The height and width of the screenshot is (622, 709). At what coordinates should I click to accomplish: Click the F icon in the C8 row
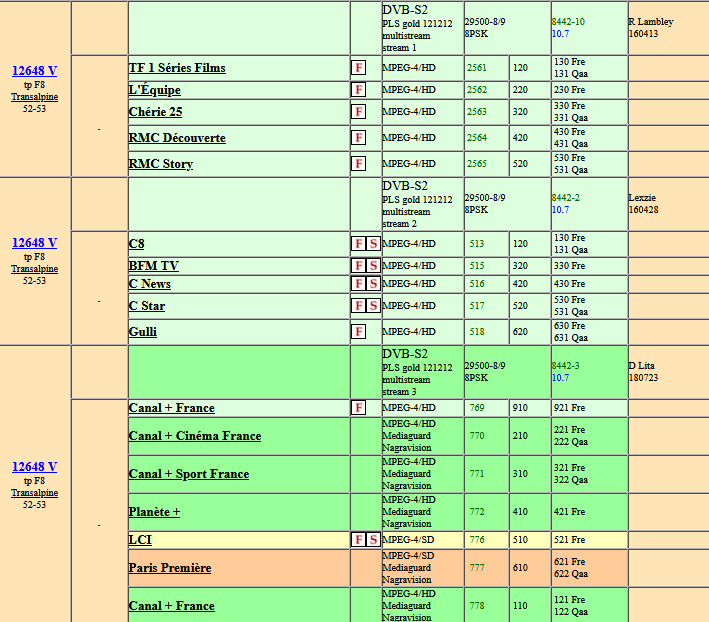click(x=359, y=244)
